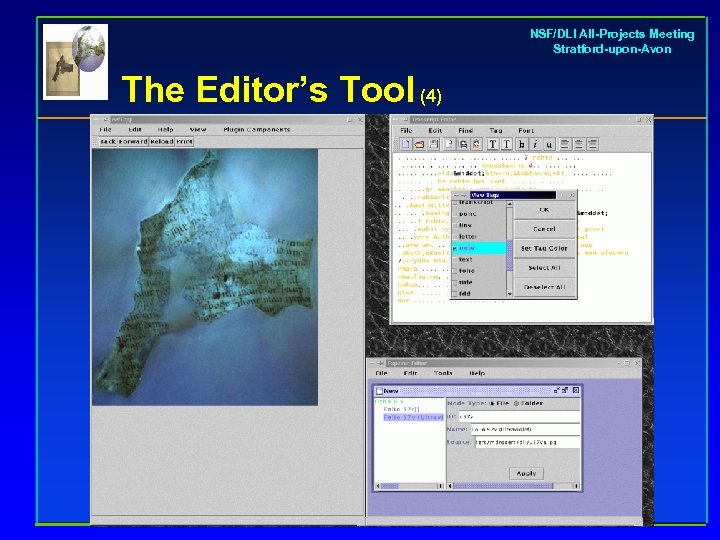The height and width of the screenshot is (540, 720).
Task: Click the tag list scroll down arrow
Action: click(509, 293)
